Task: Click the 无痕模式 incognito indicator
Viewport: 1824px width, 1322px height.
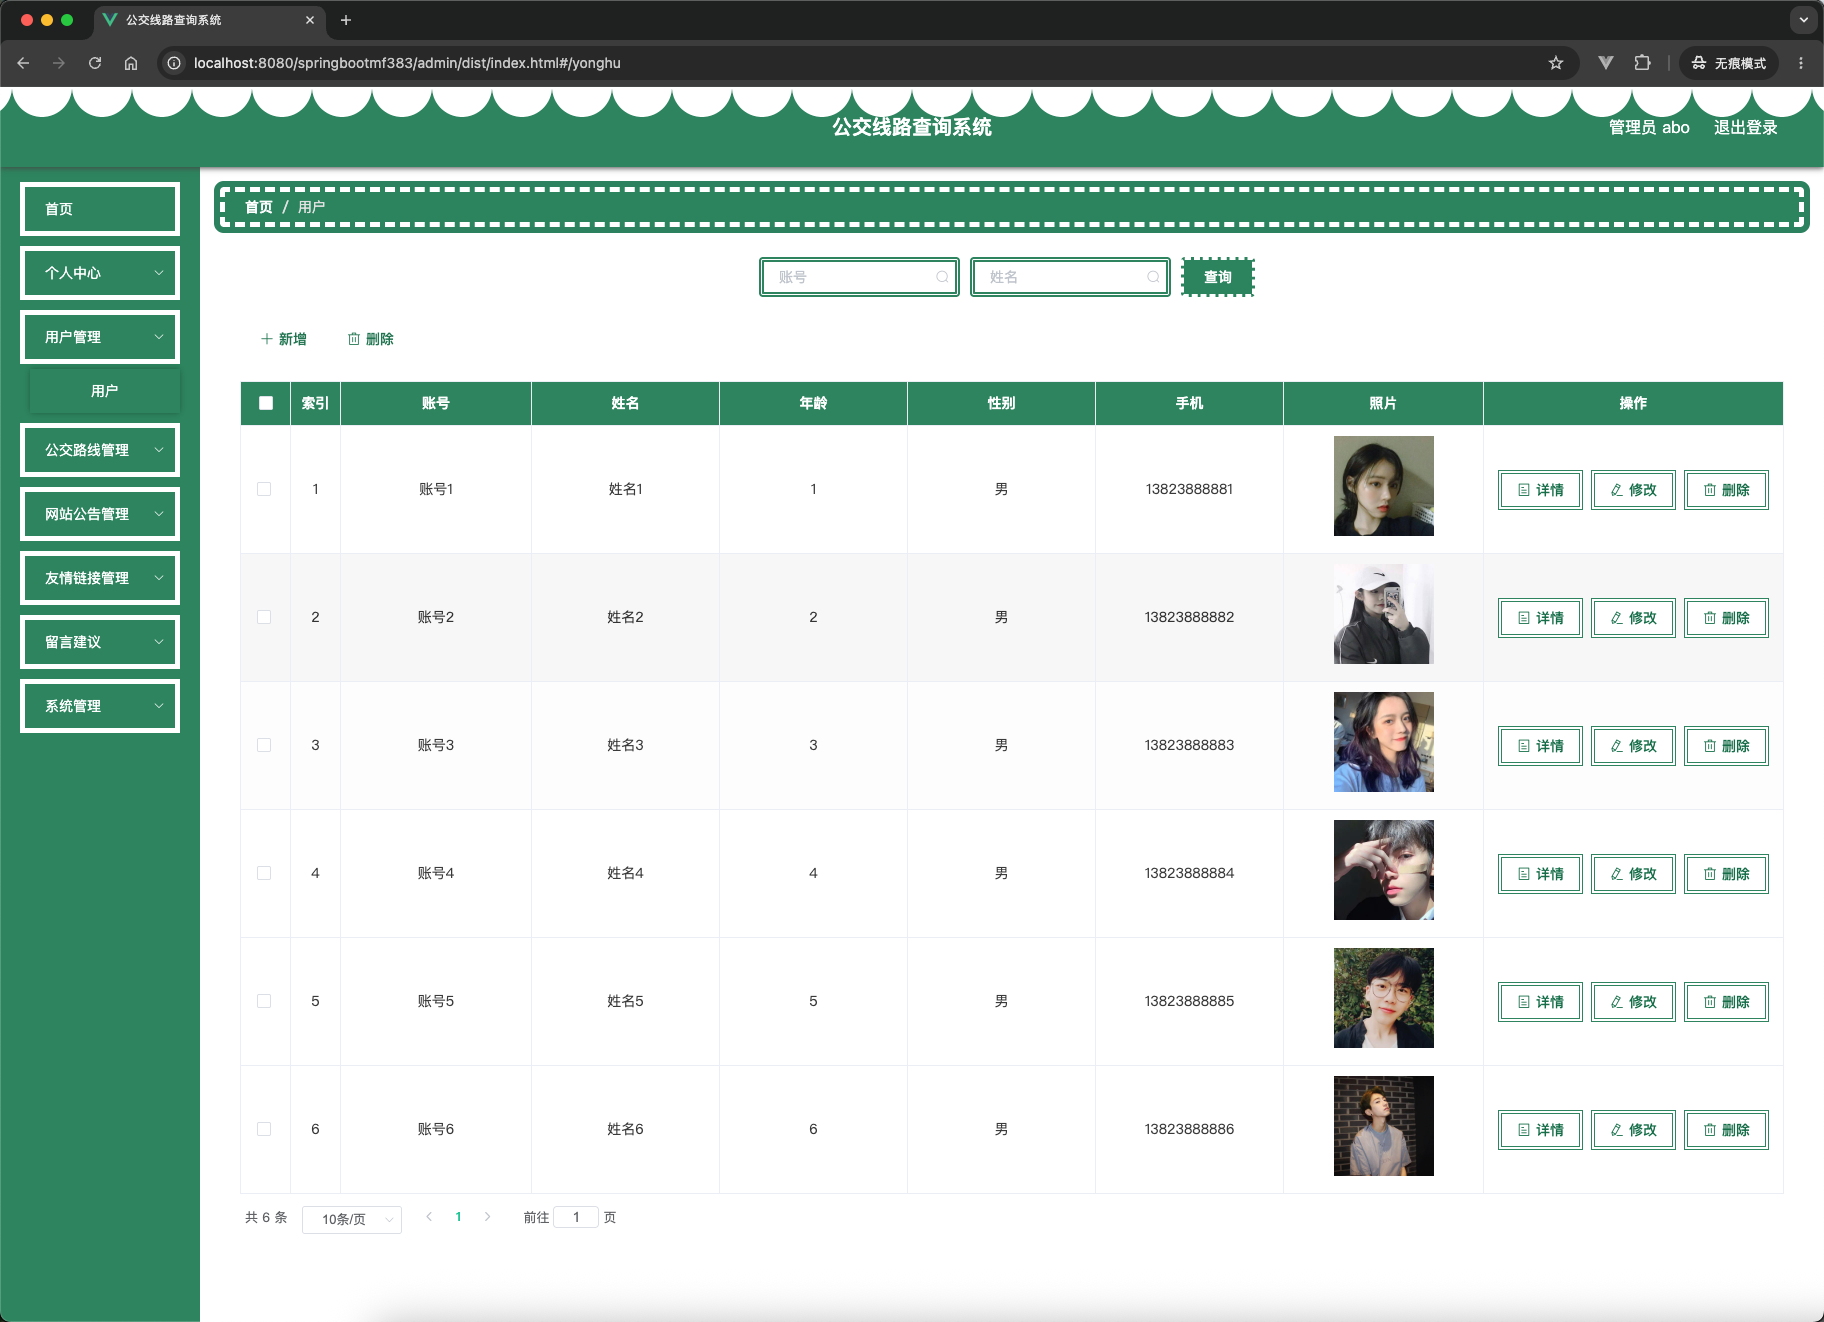Action: click(x=1728, y=63)
